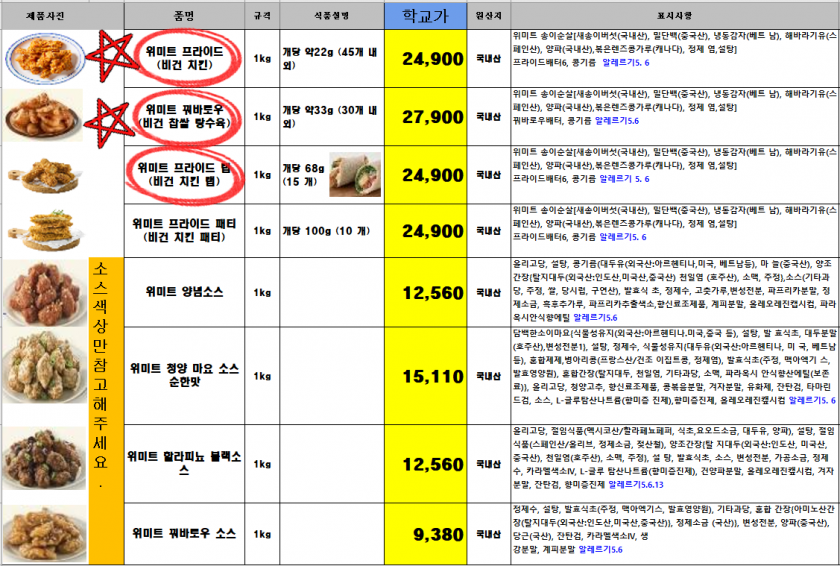This screenshot has height=566, width=840.
Task: Click the 위미트 꿔바로우 product photo
Action: point(43,115)
